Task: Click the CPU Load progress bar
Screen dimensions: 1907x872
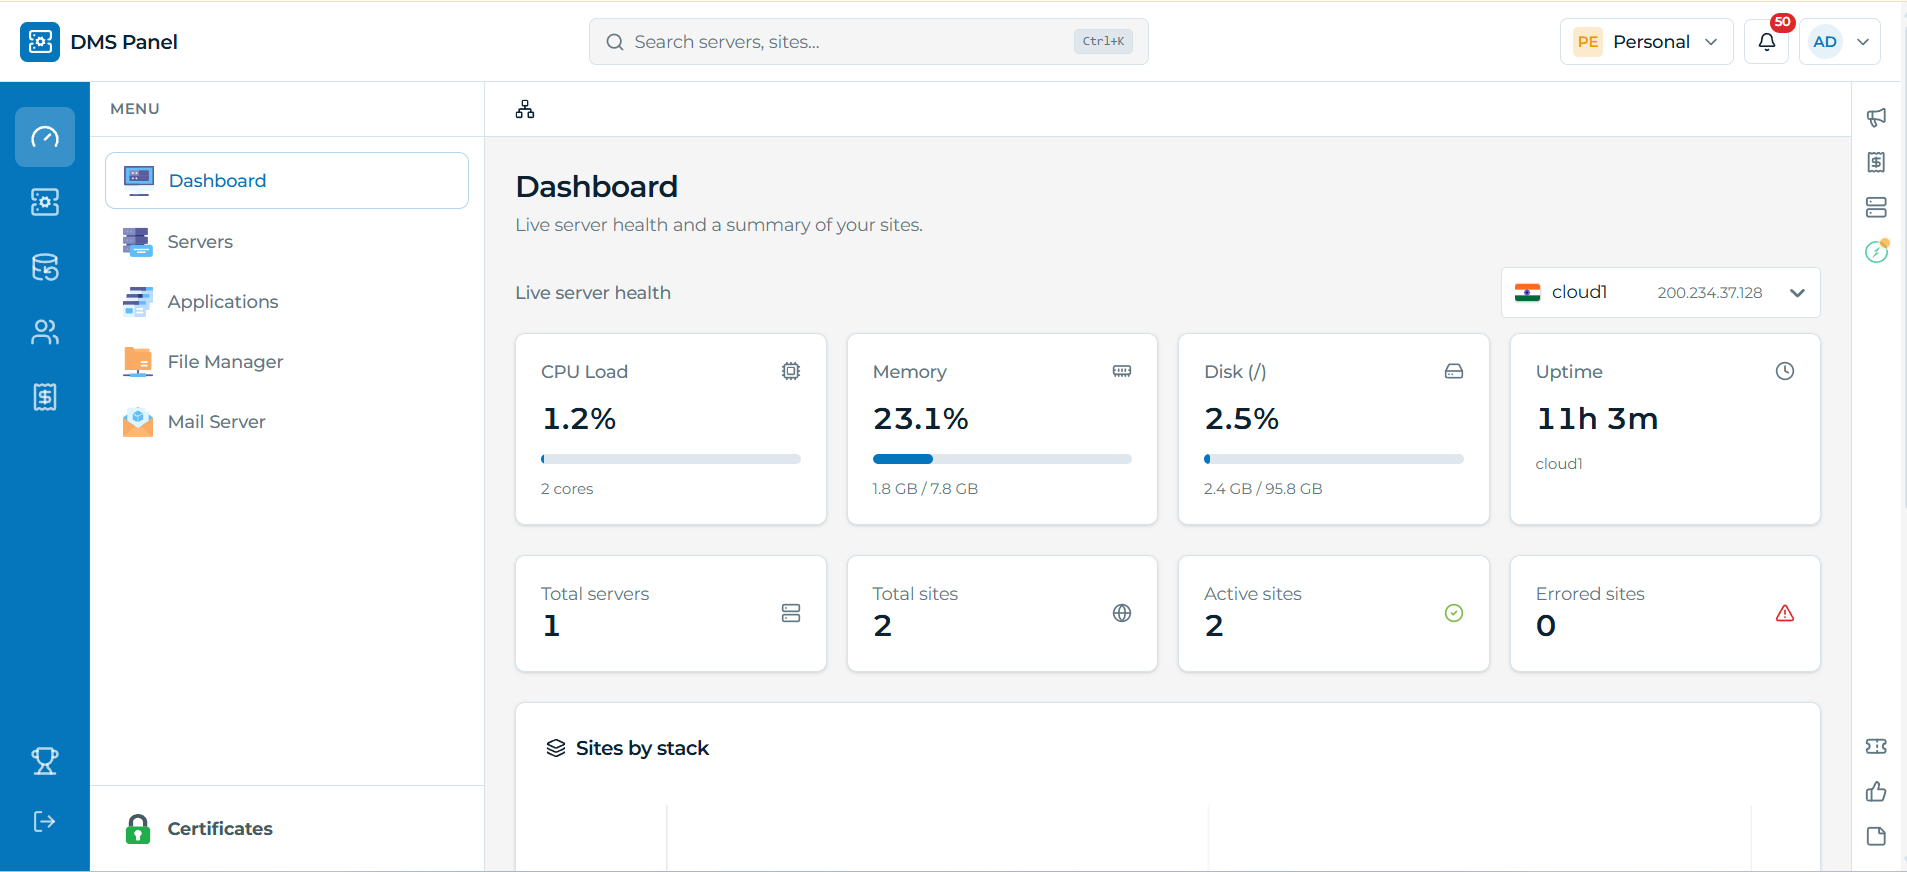Action: pos(671,459)
